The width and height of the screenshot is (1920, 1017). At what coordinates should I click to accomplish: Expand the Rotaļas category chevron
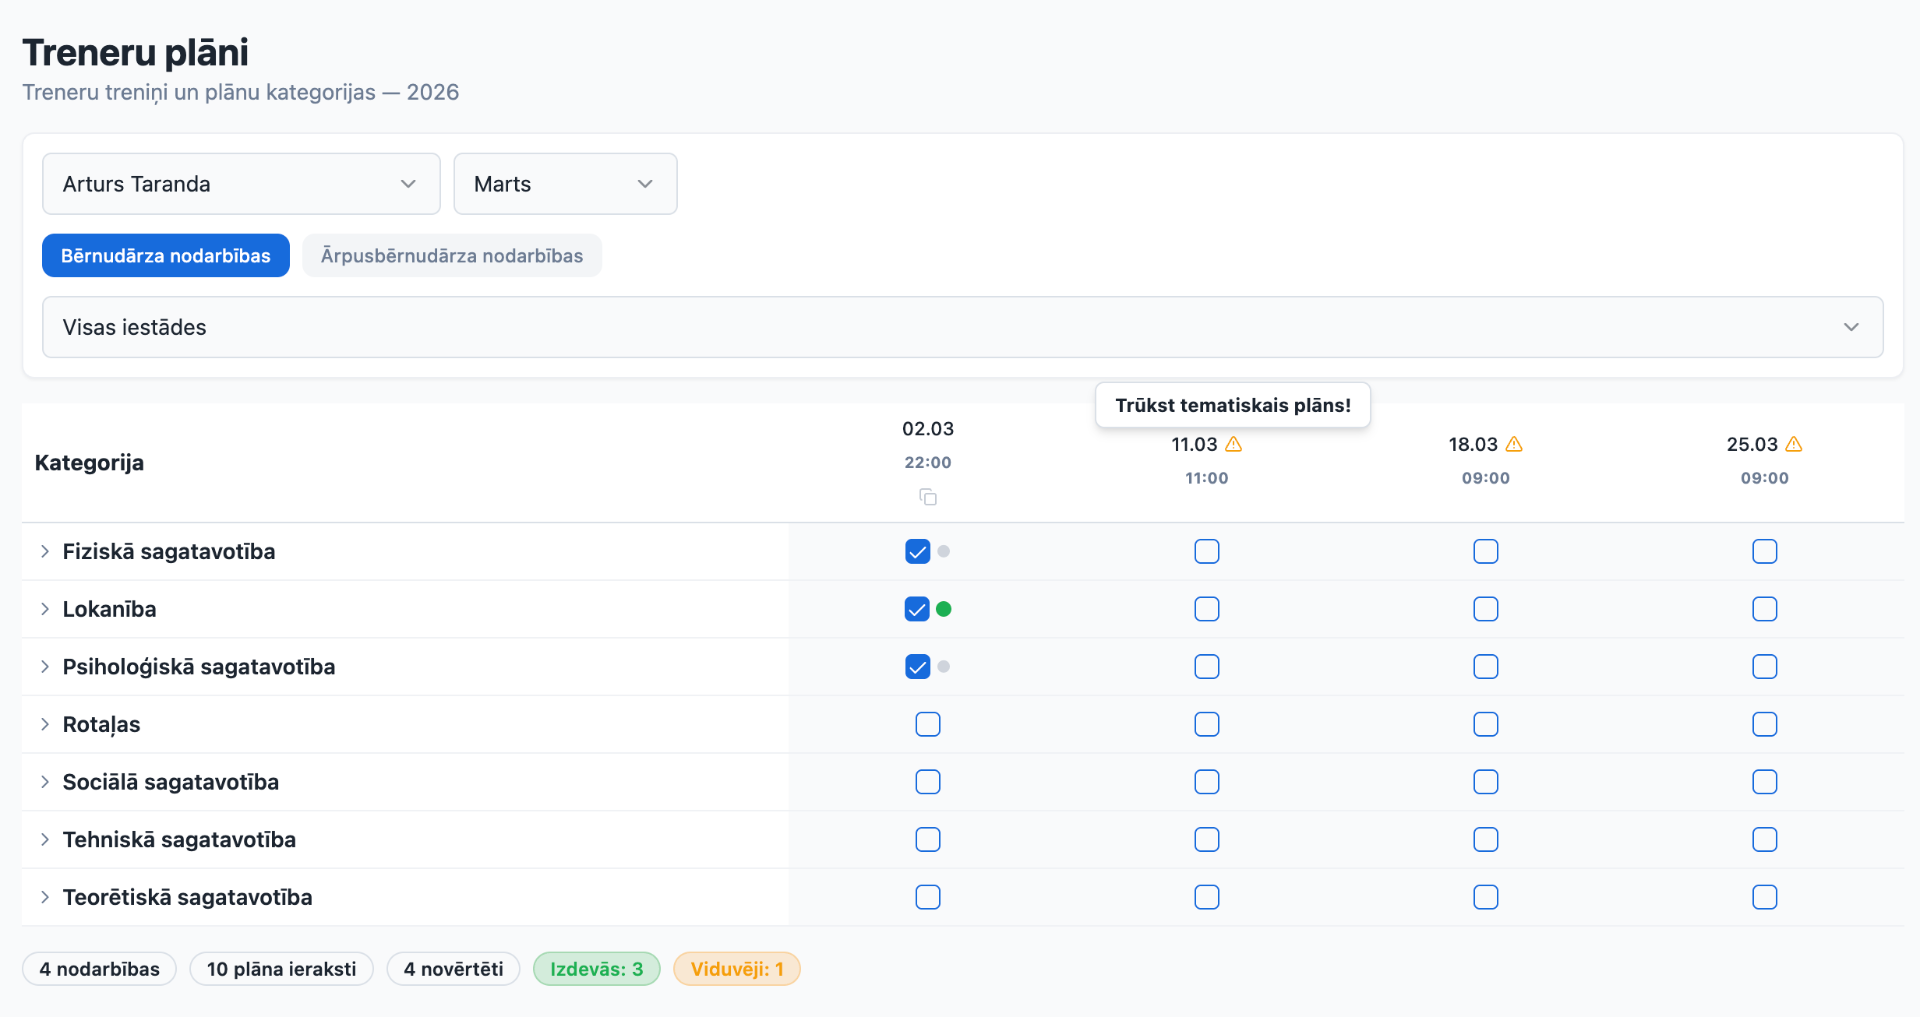(45, 724)
